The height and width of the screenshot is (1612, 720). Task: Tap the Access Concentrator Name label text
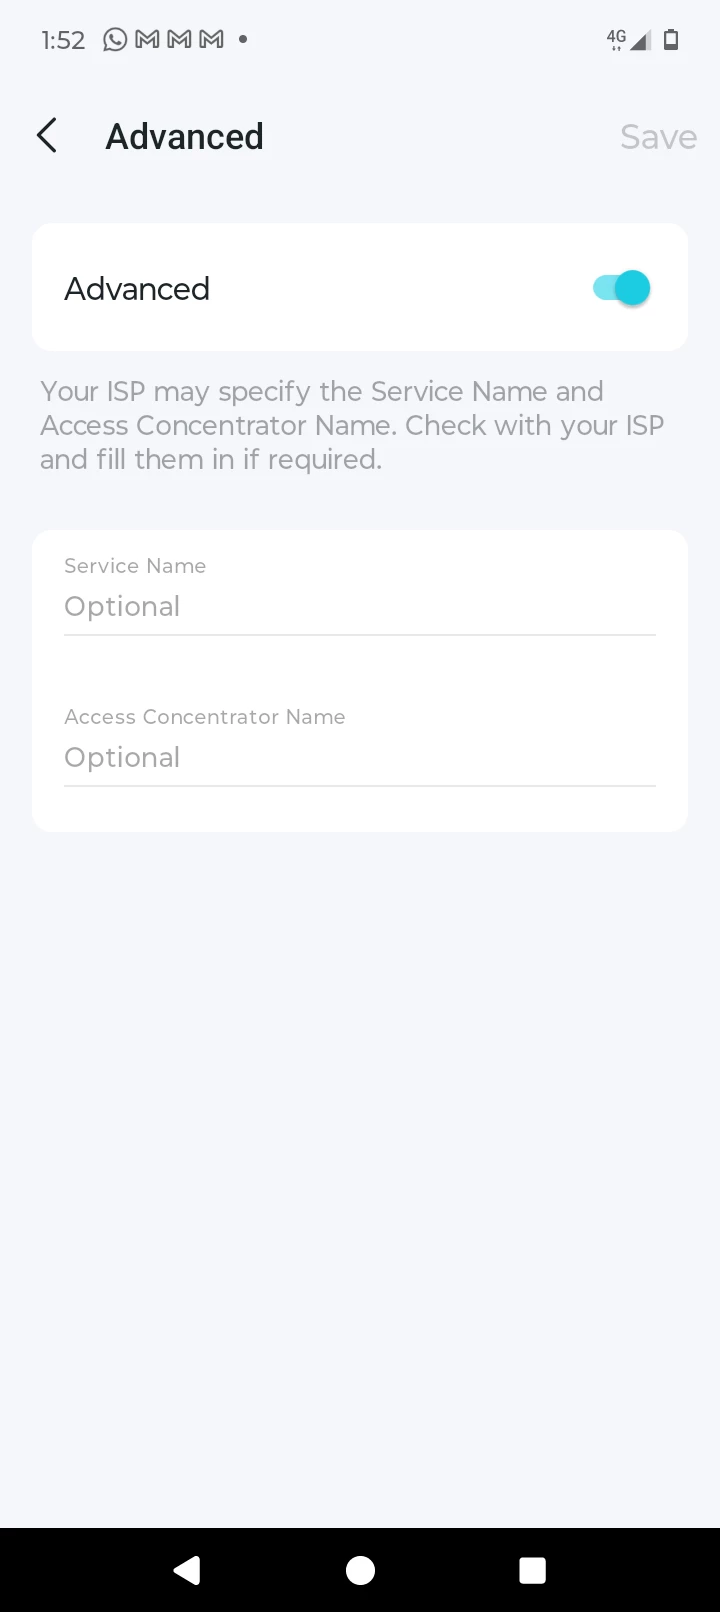click(x=205, y=717)
